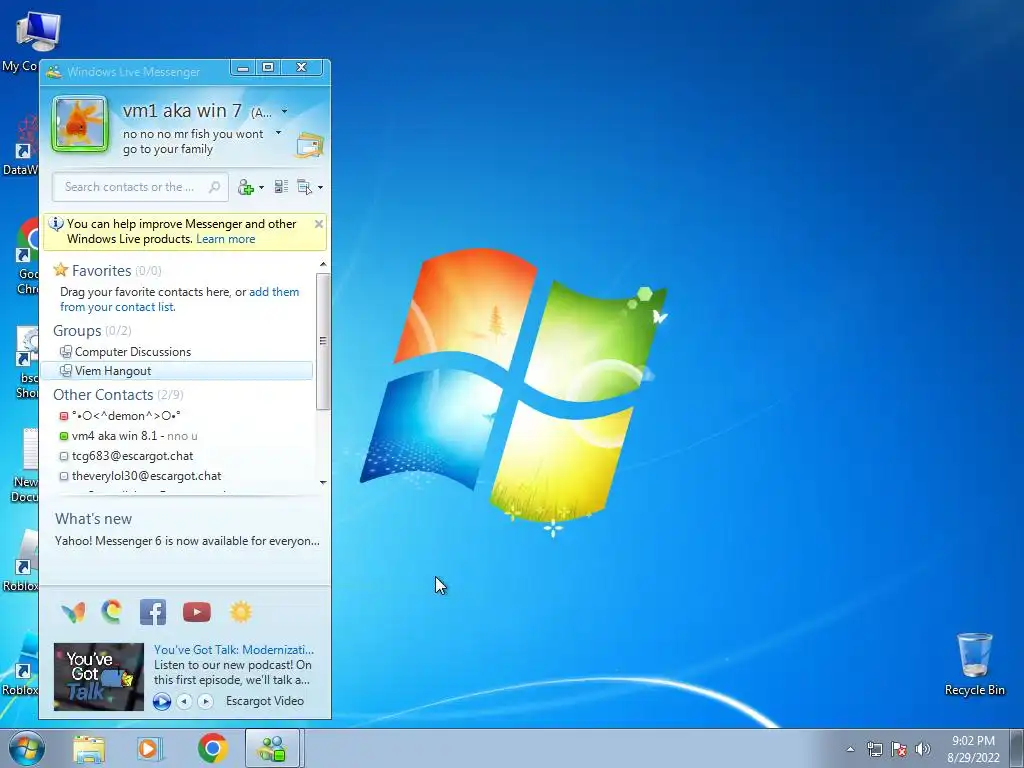This screenshot has height=768, width=1024.
Task: Click the Windows Start button
Action: coord(25,748)
